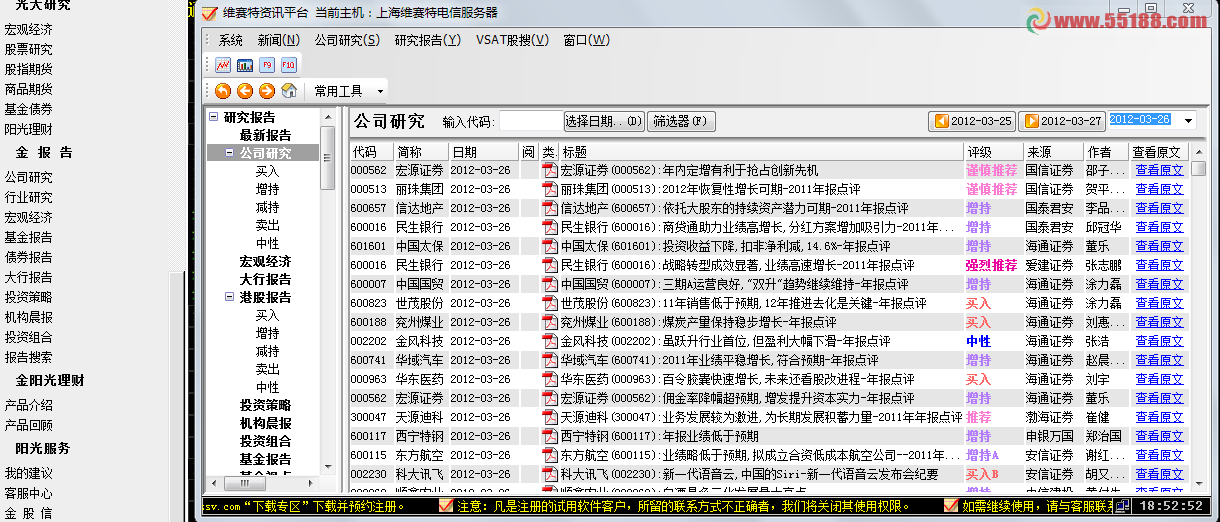
Task: Open the 研究报告(Y) menu
Action: click(x=428, y=40)
